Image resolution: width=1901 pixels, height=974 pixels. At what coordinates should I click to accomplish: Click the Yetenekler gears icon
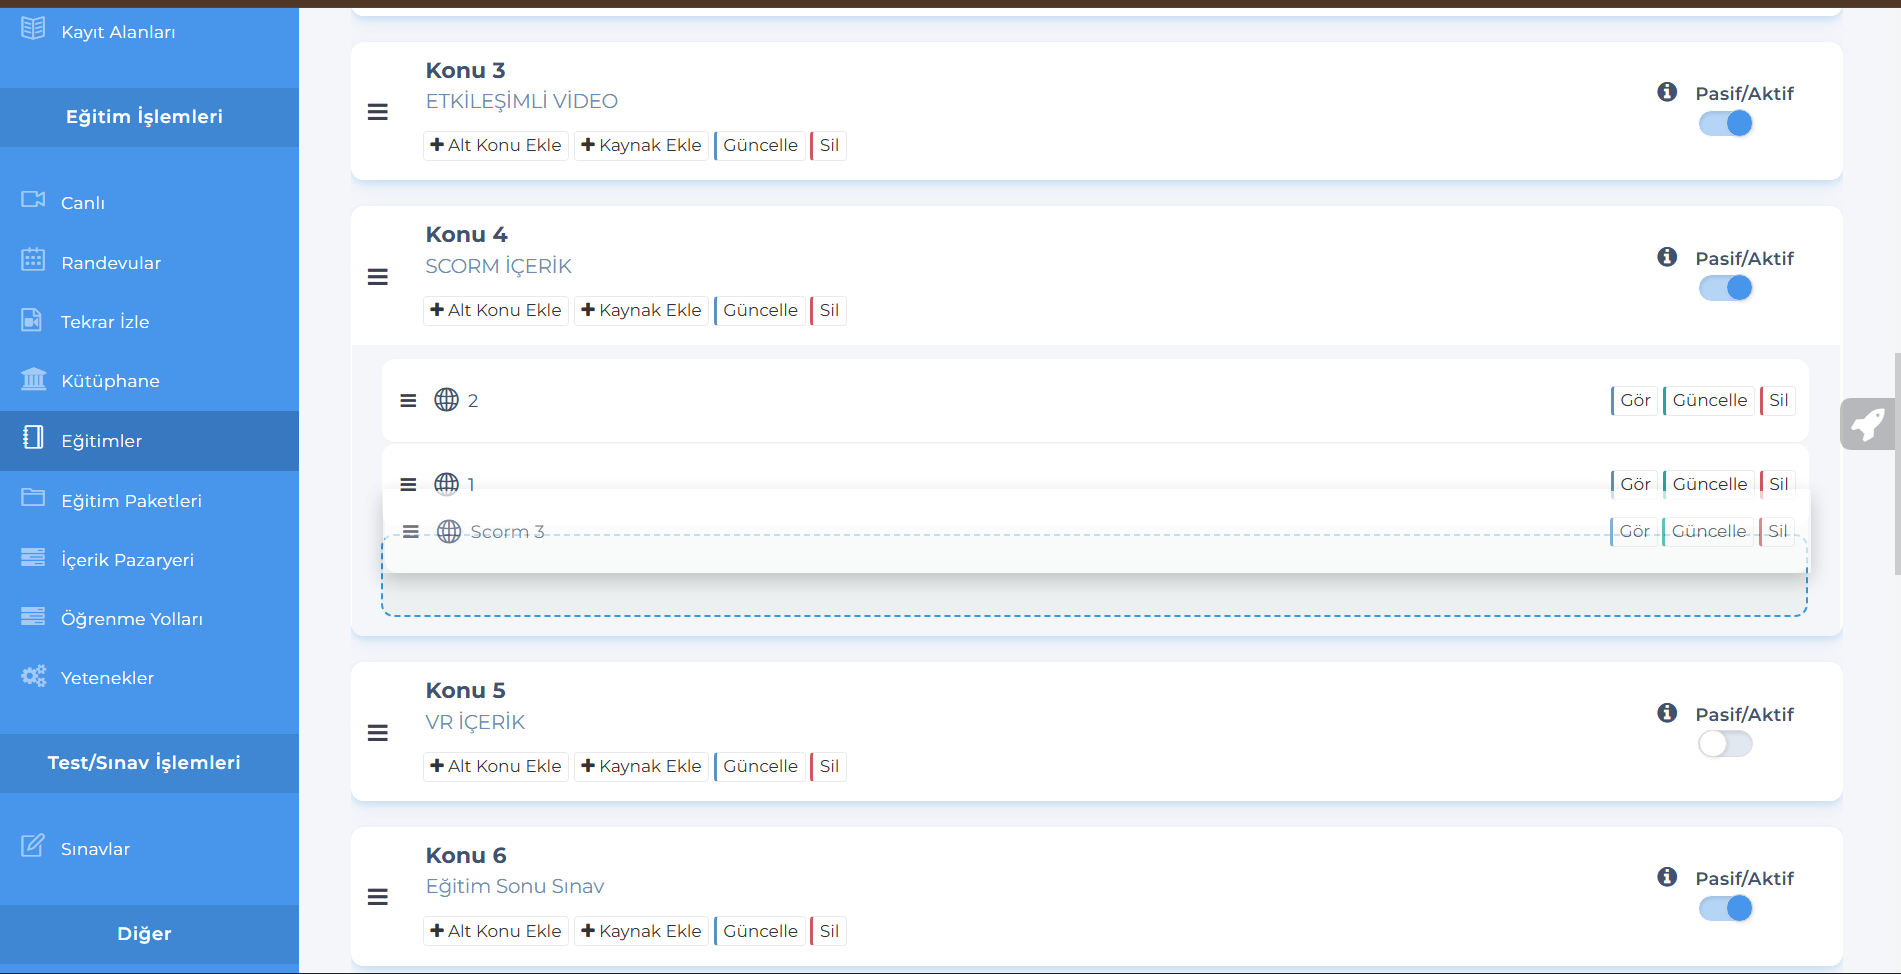point(33,677)
